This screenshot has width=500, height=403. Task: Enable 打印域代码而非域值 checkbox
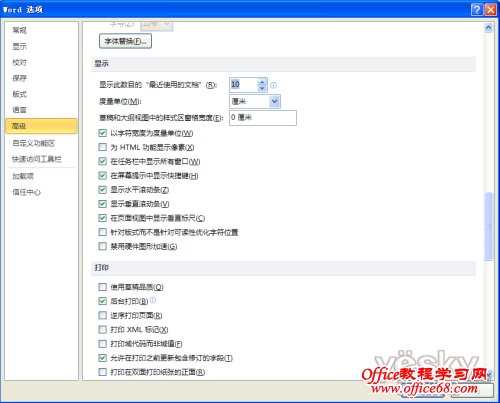102,344
